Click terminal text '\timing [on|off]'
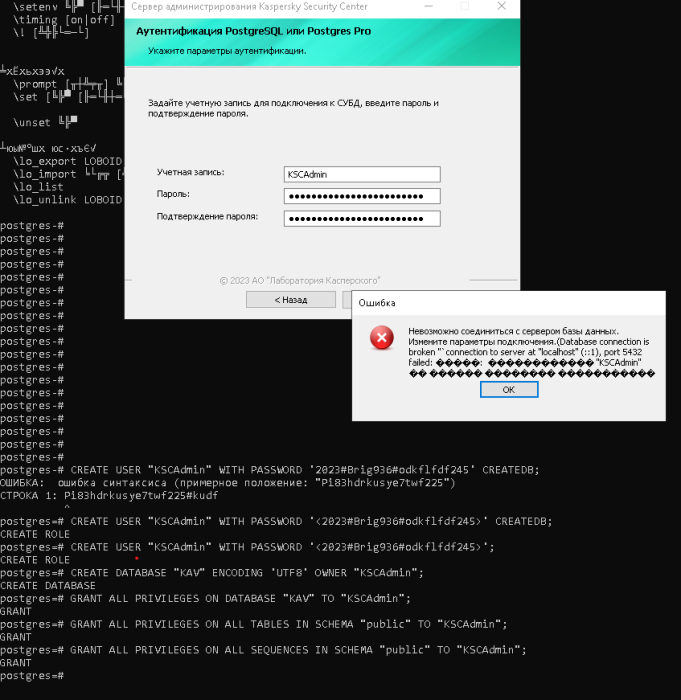The image size is (681, 700). point(64,20)
